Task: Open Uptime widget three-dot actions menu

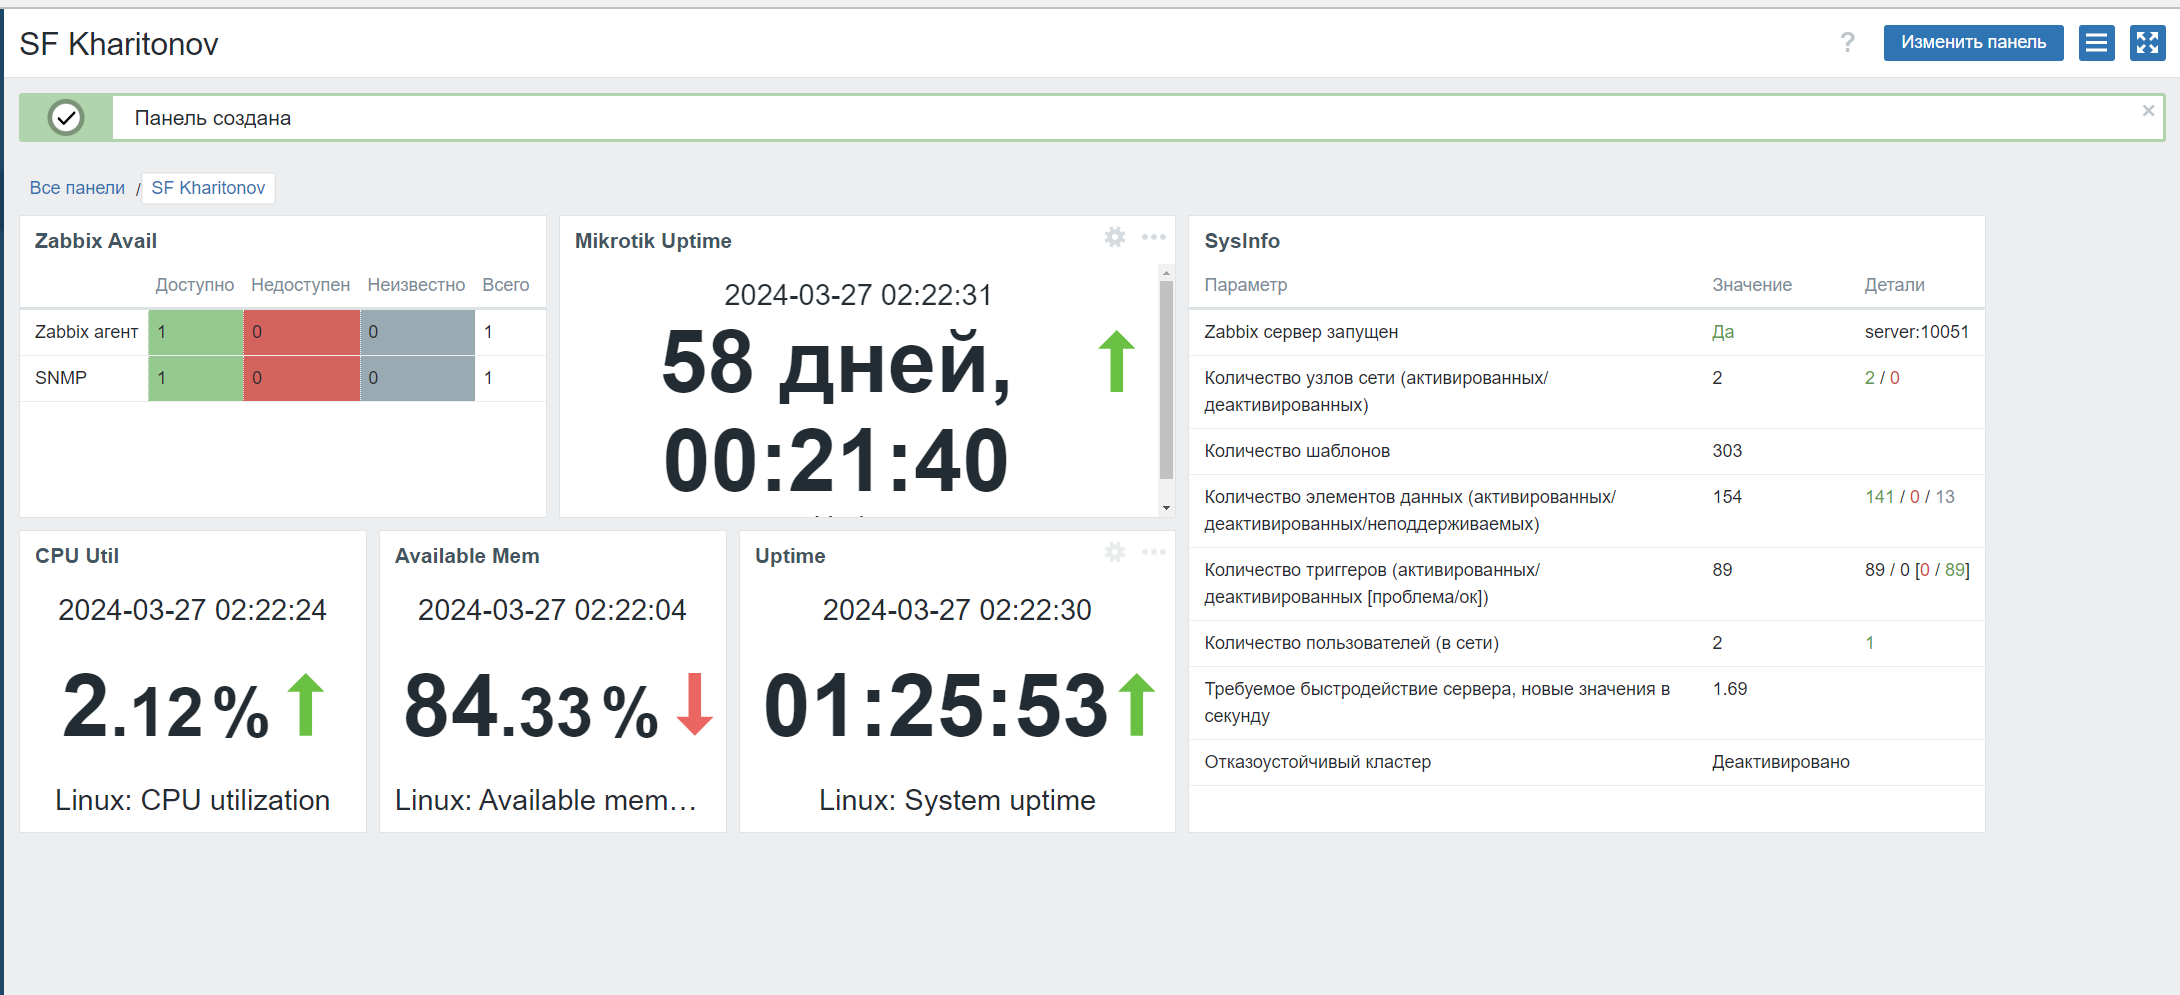Action: click(x=1153, y=552)
